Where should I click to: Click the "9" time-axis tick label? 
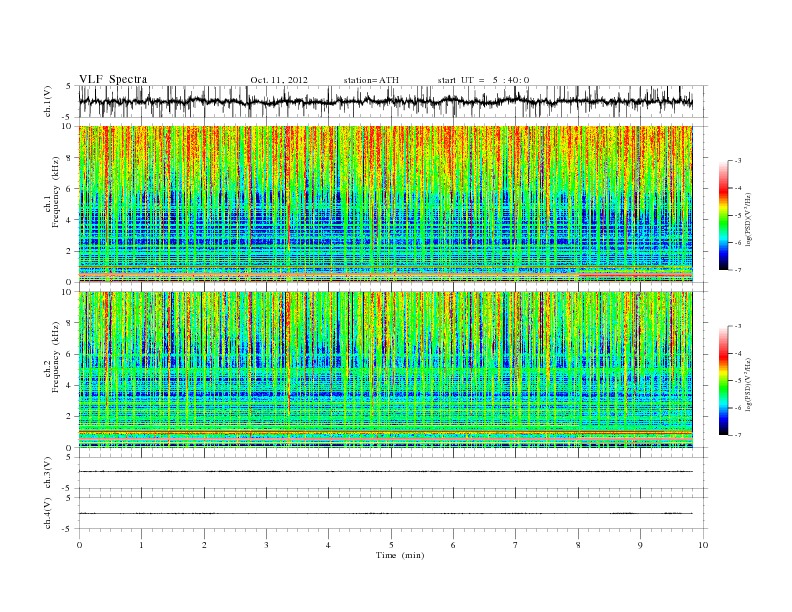[640, 545]
